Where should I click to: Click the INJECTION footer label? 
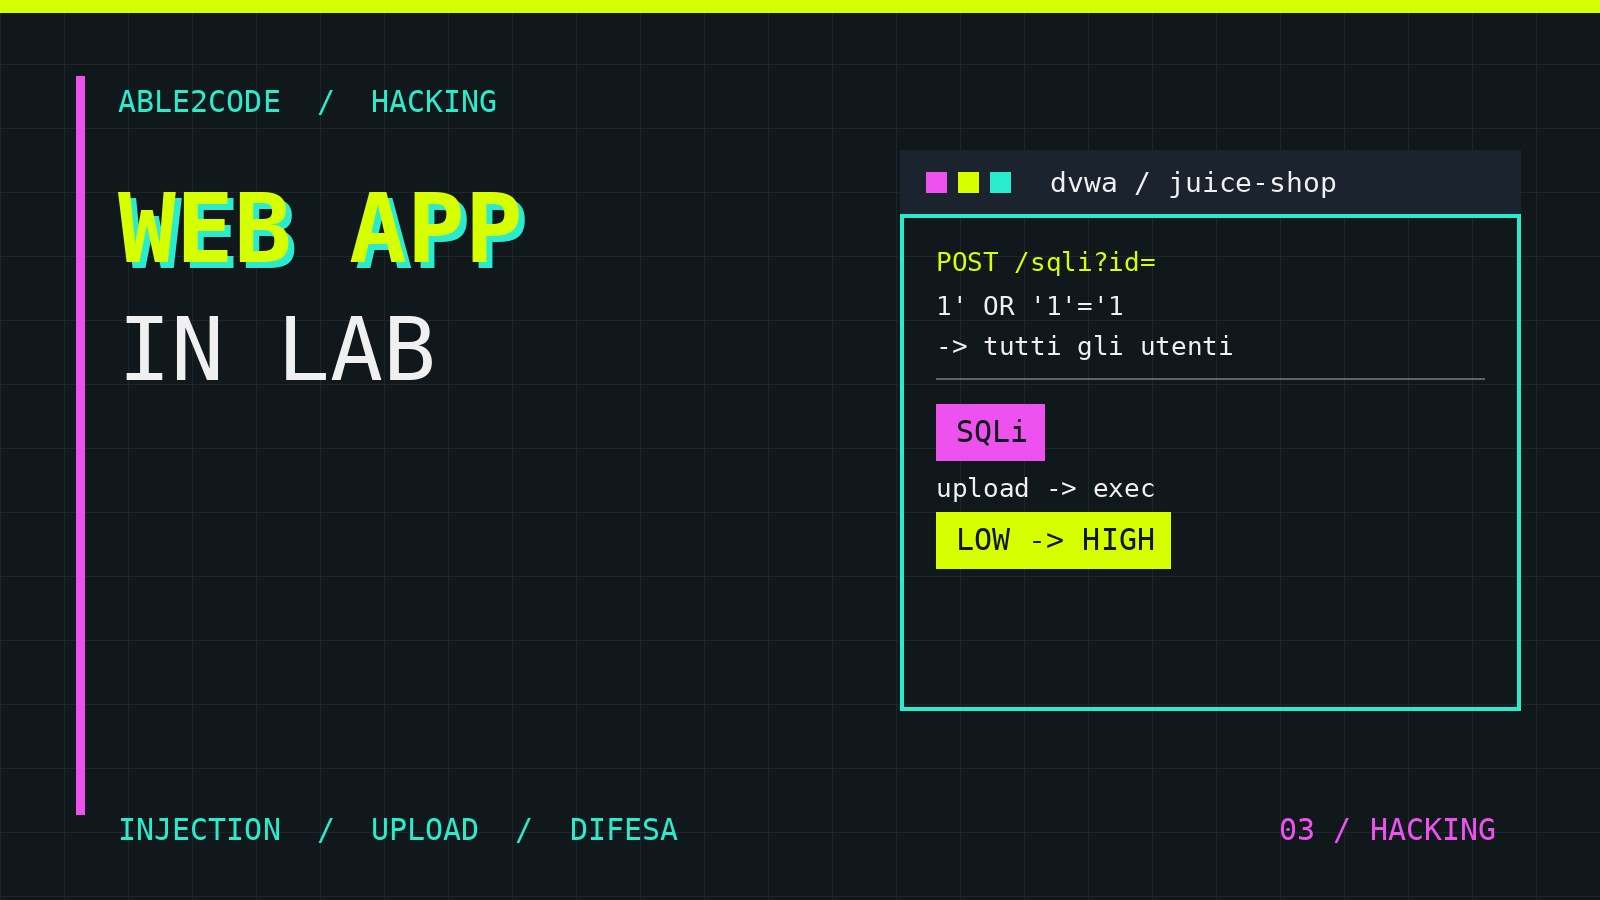click(x=200, y=830)
